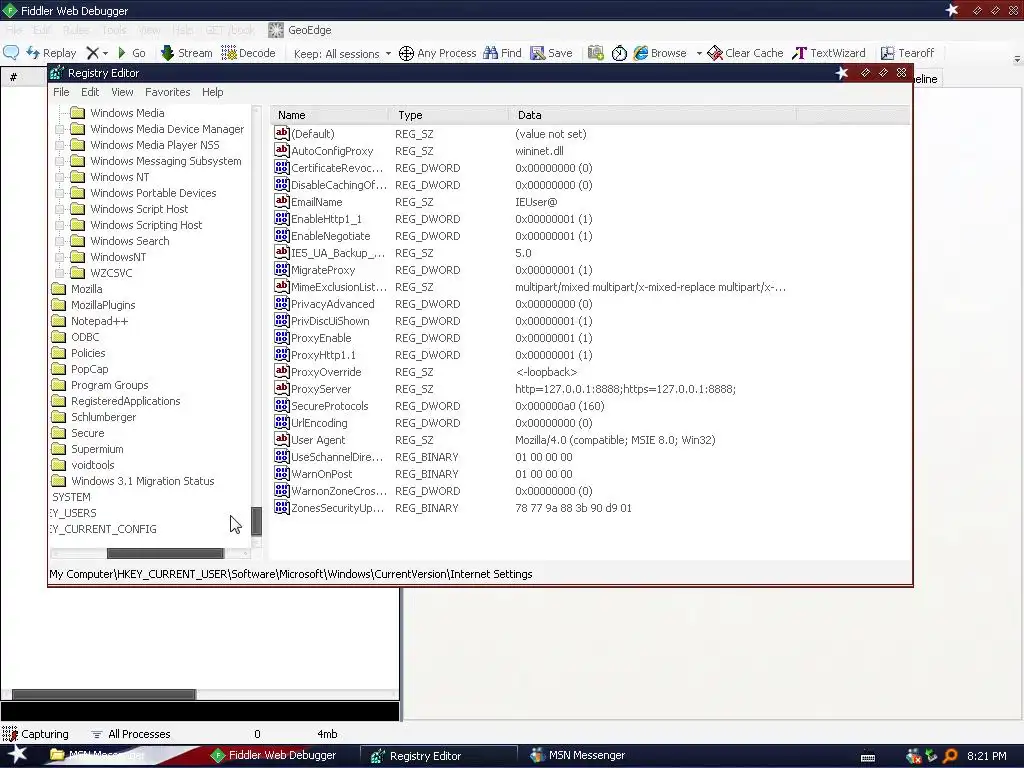Viewport: 1024px width, 768px height.
Task: Click the registry tree horizontal scrollbar thumb
Action: 165,554
